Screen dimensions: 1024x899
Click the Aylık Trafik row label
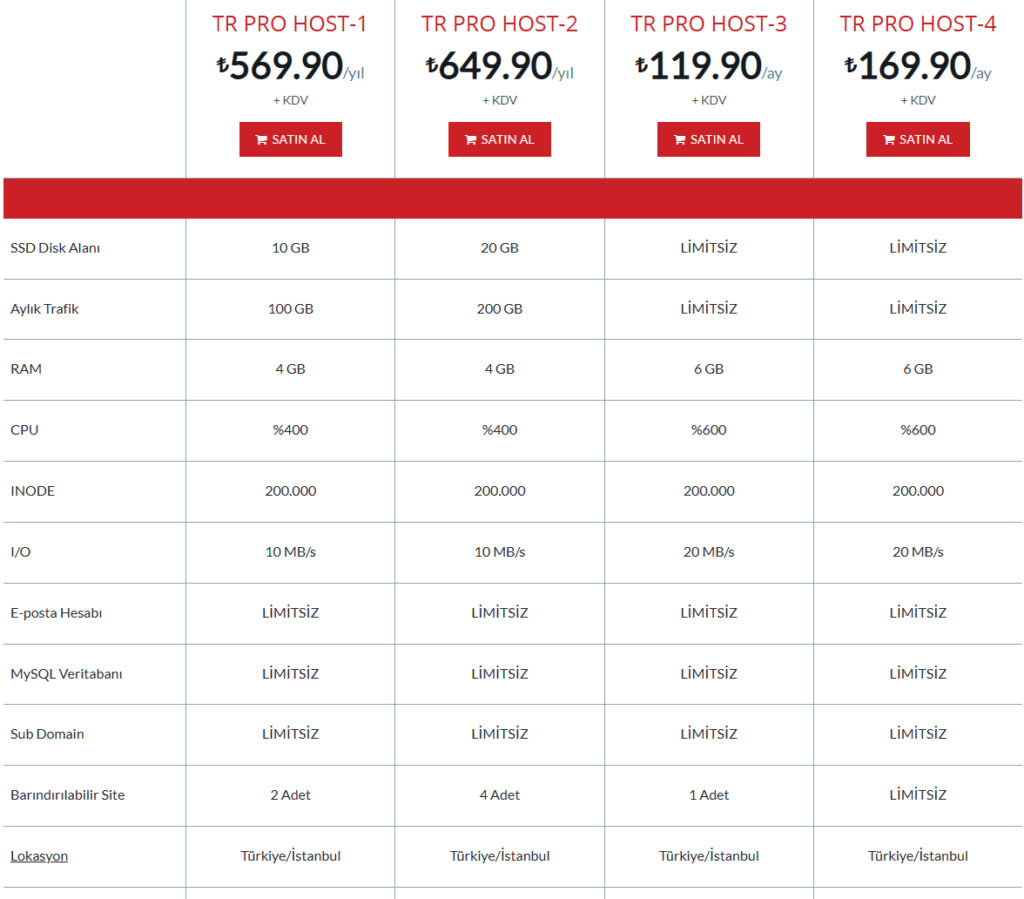(x=46, y=308)
